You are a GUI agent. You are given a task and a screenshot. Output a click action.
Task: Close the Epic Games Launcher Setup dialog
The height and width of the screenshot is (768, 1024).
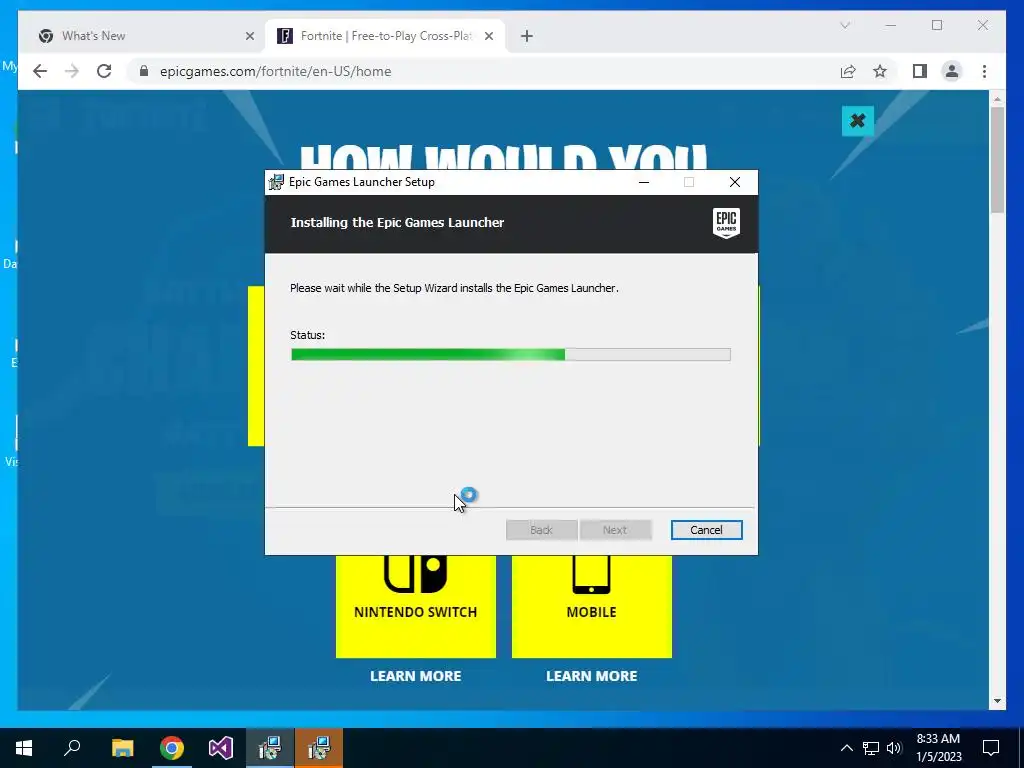click(x=735, y=182)
